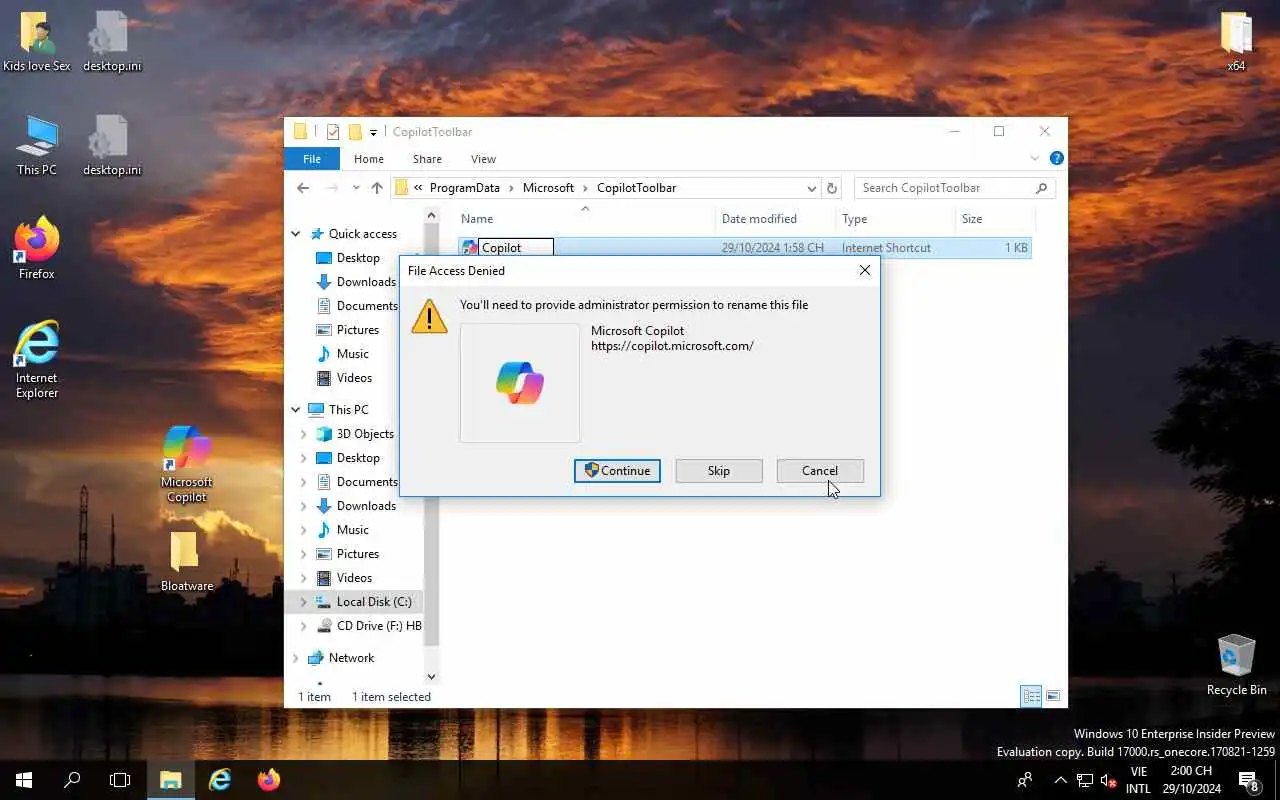The height and width of the screenshot is (800, 1280).
Task: Click File Explorer taskbar icon
Action: (171, 780)
